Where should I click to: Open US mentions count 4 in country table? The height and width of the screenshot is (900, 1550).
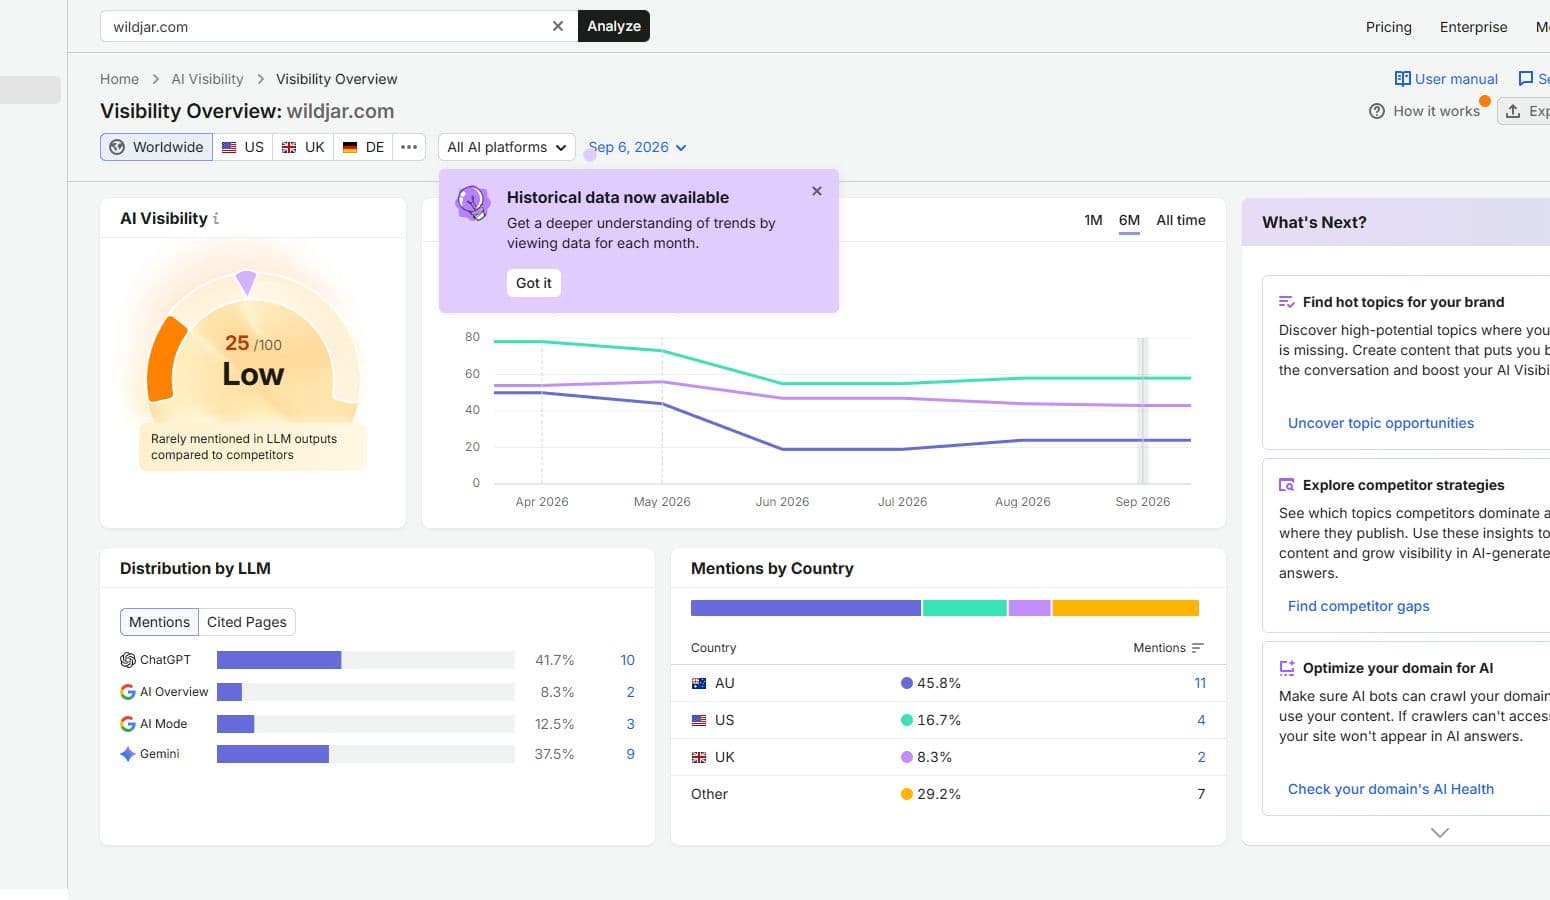coord(1201,720)
